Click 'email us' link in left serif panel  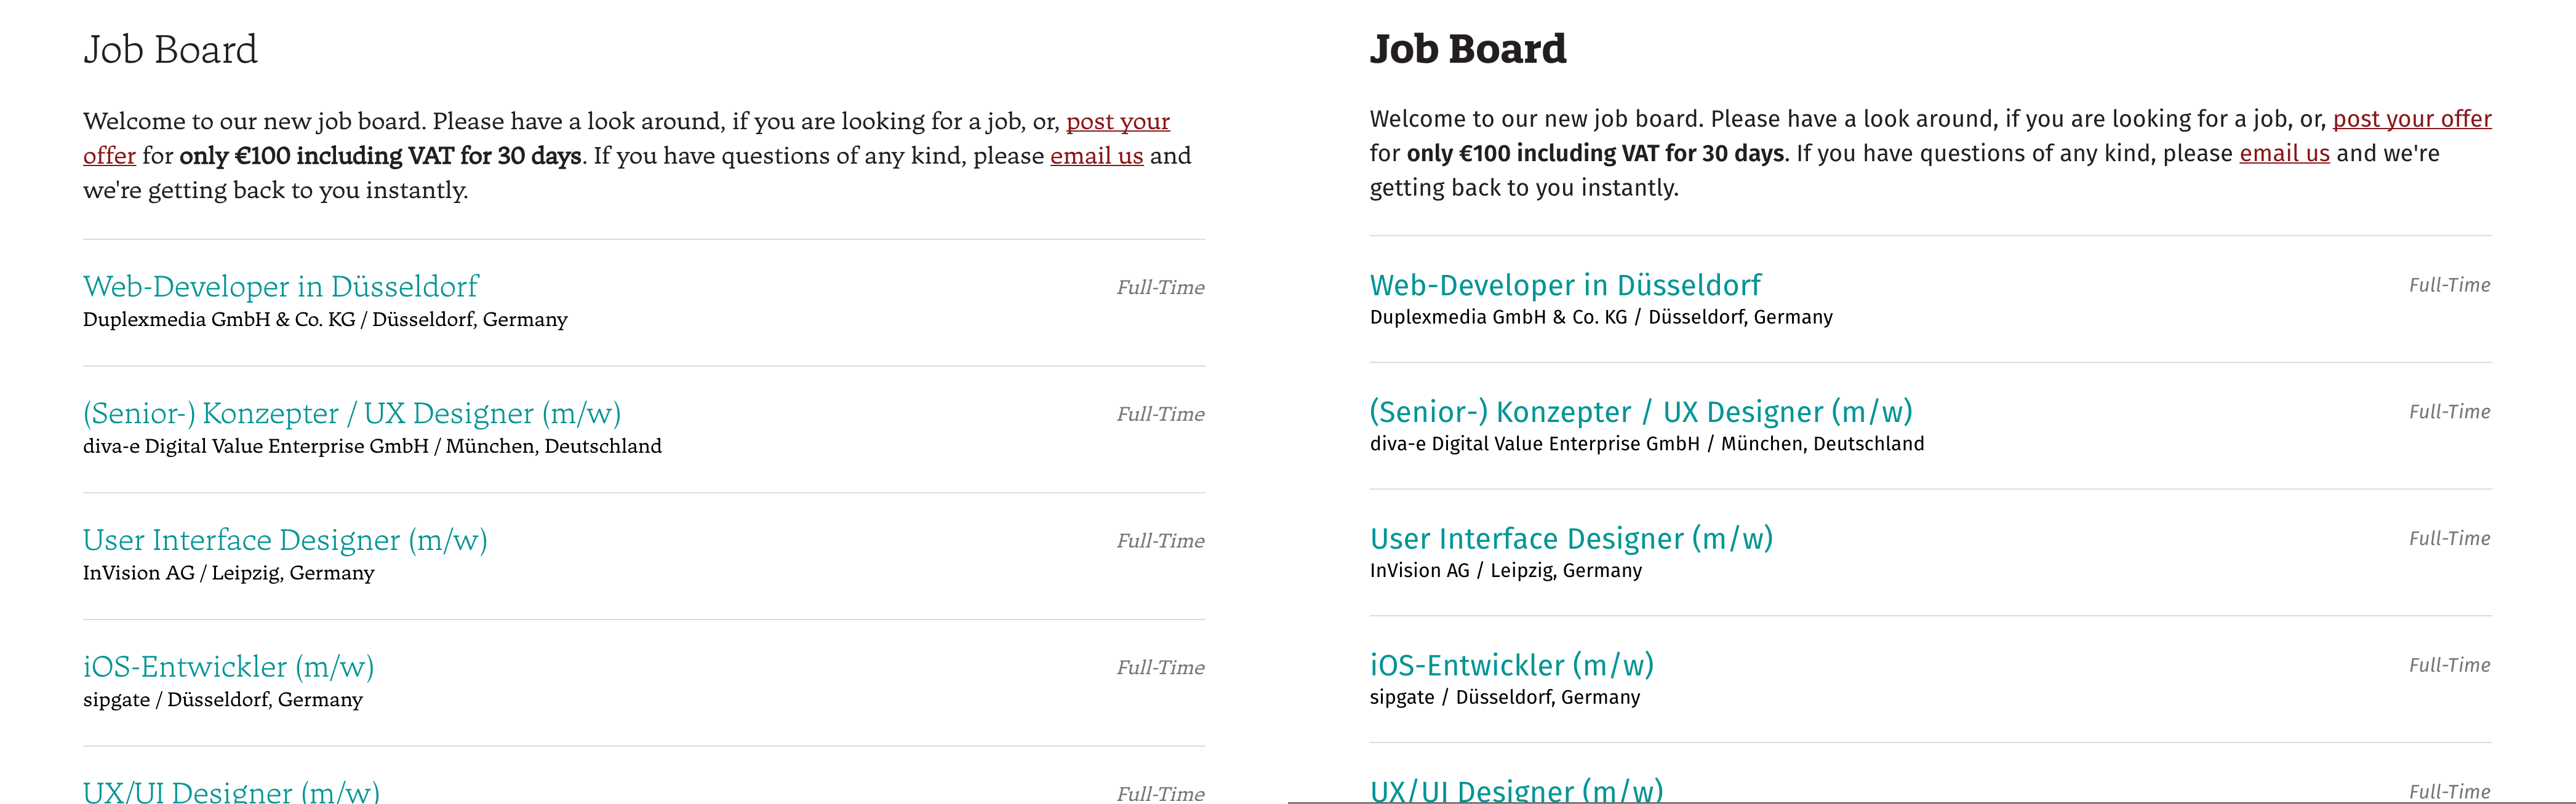click(1096, 156)
